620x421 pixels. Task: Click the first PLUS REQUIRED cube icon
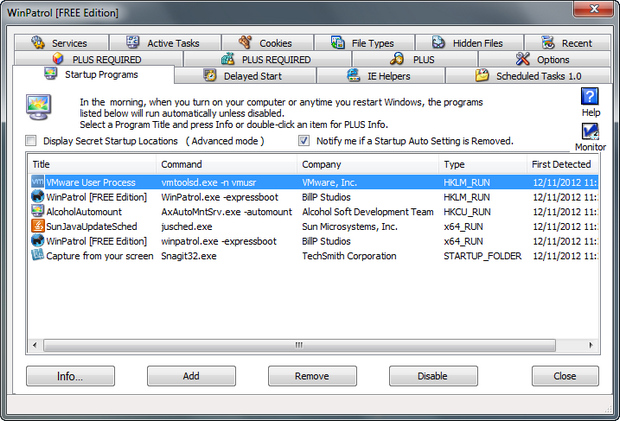point(58,59)
